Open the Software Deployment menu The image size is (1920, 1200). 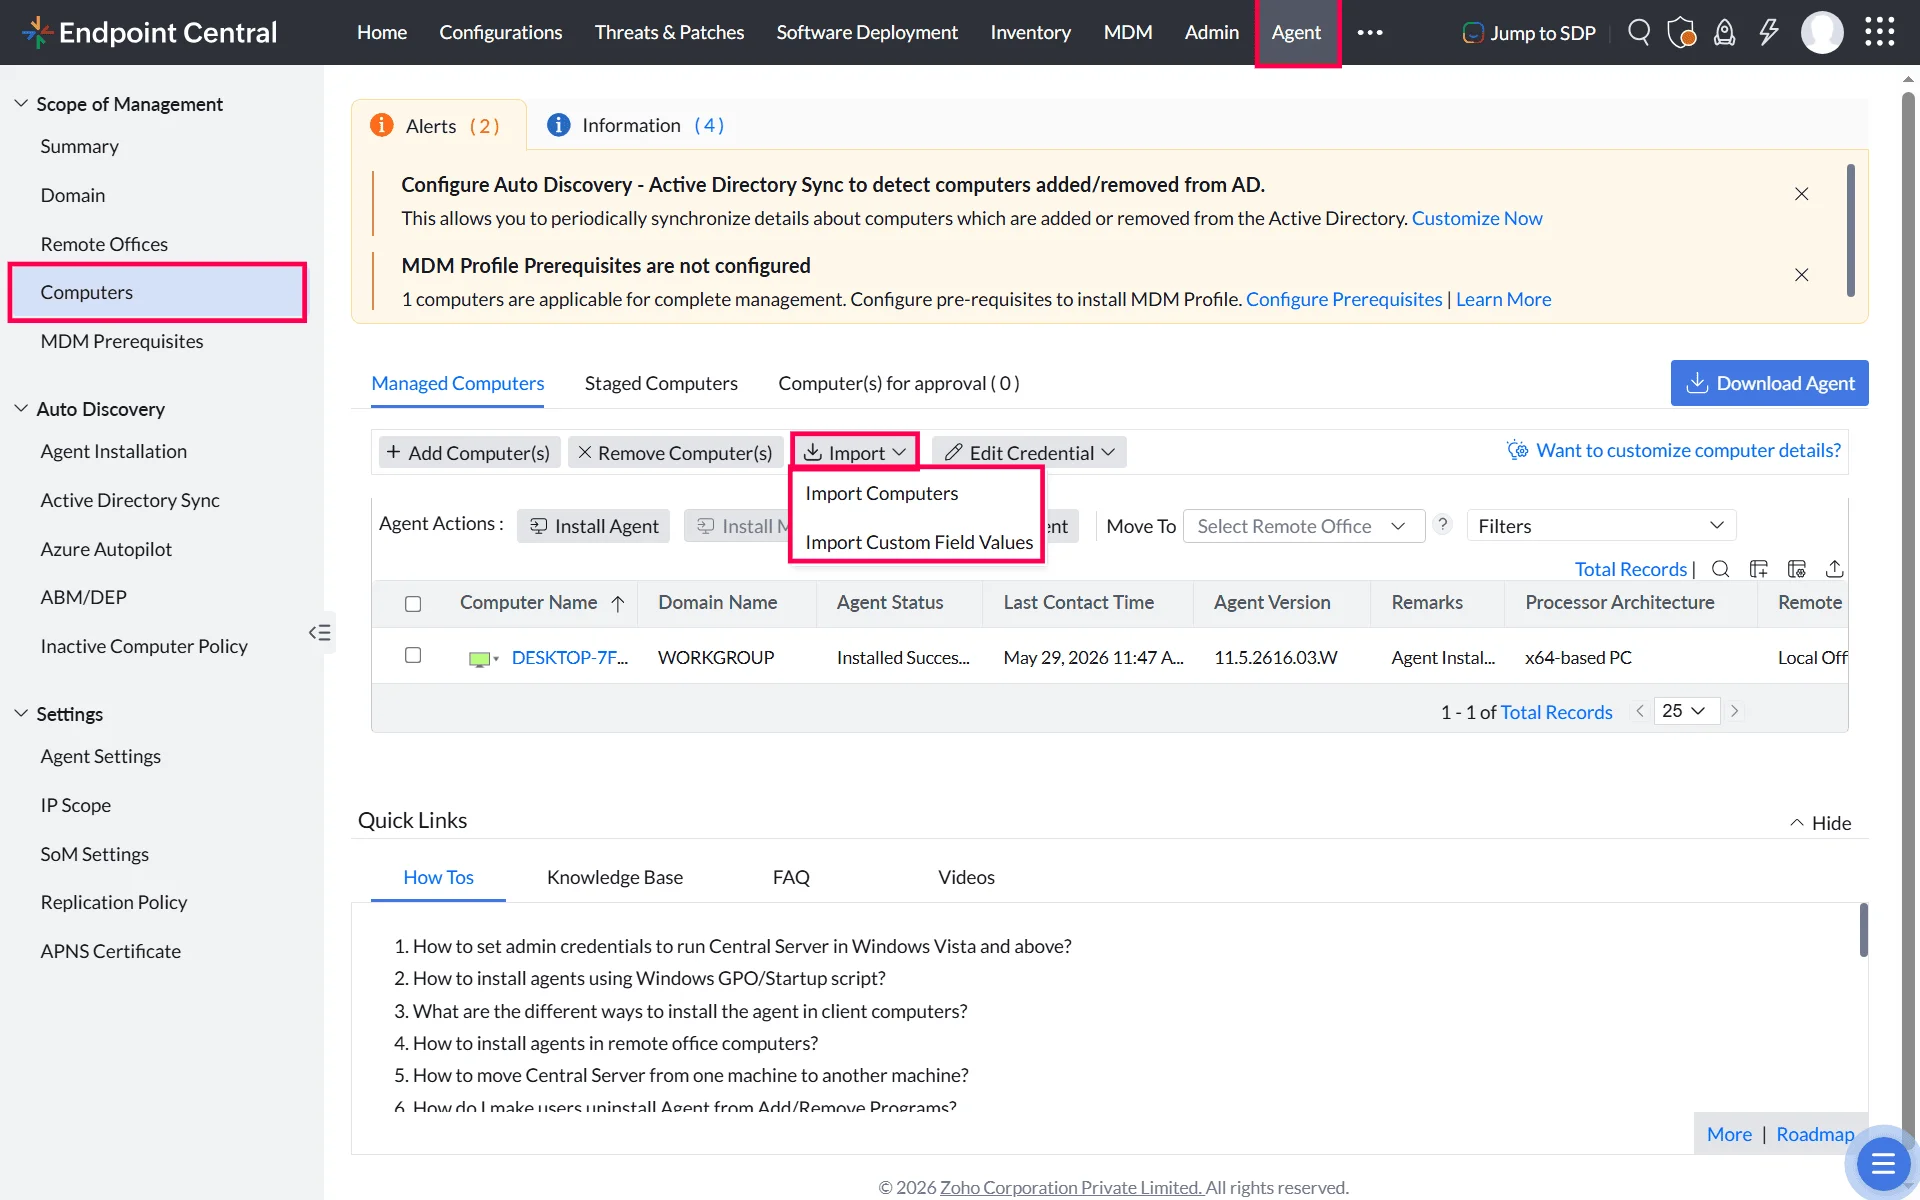tap(867, 32)
